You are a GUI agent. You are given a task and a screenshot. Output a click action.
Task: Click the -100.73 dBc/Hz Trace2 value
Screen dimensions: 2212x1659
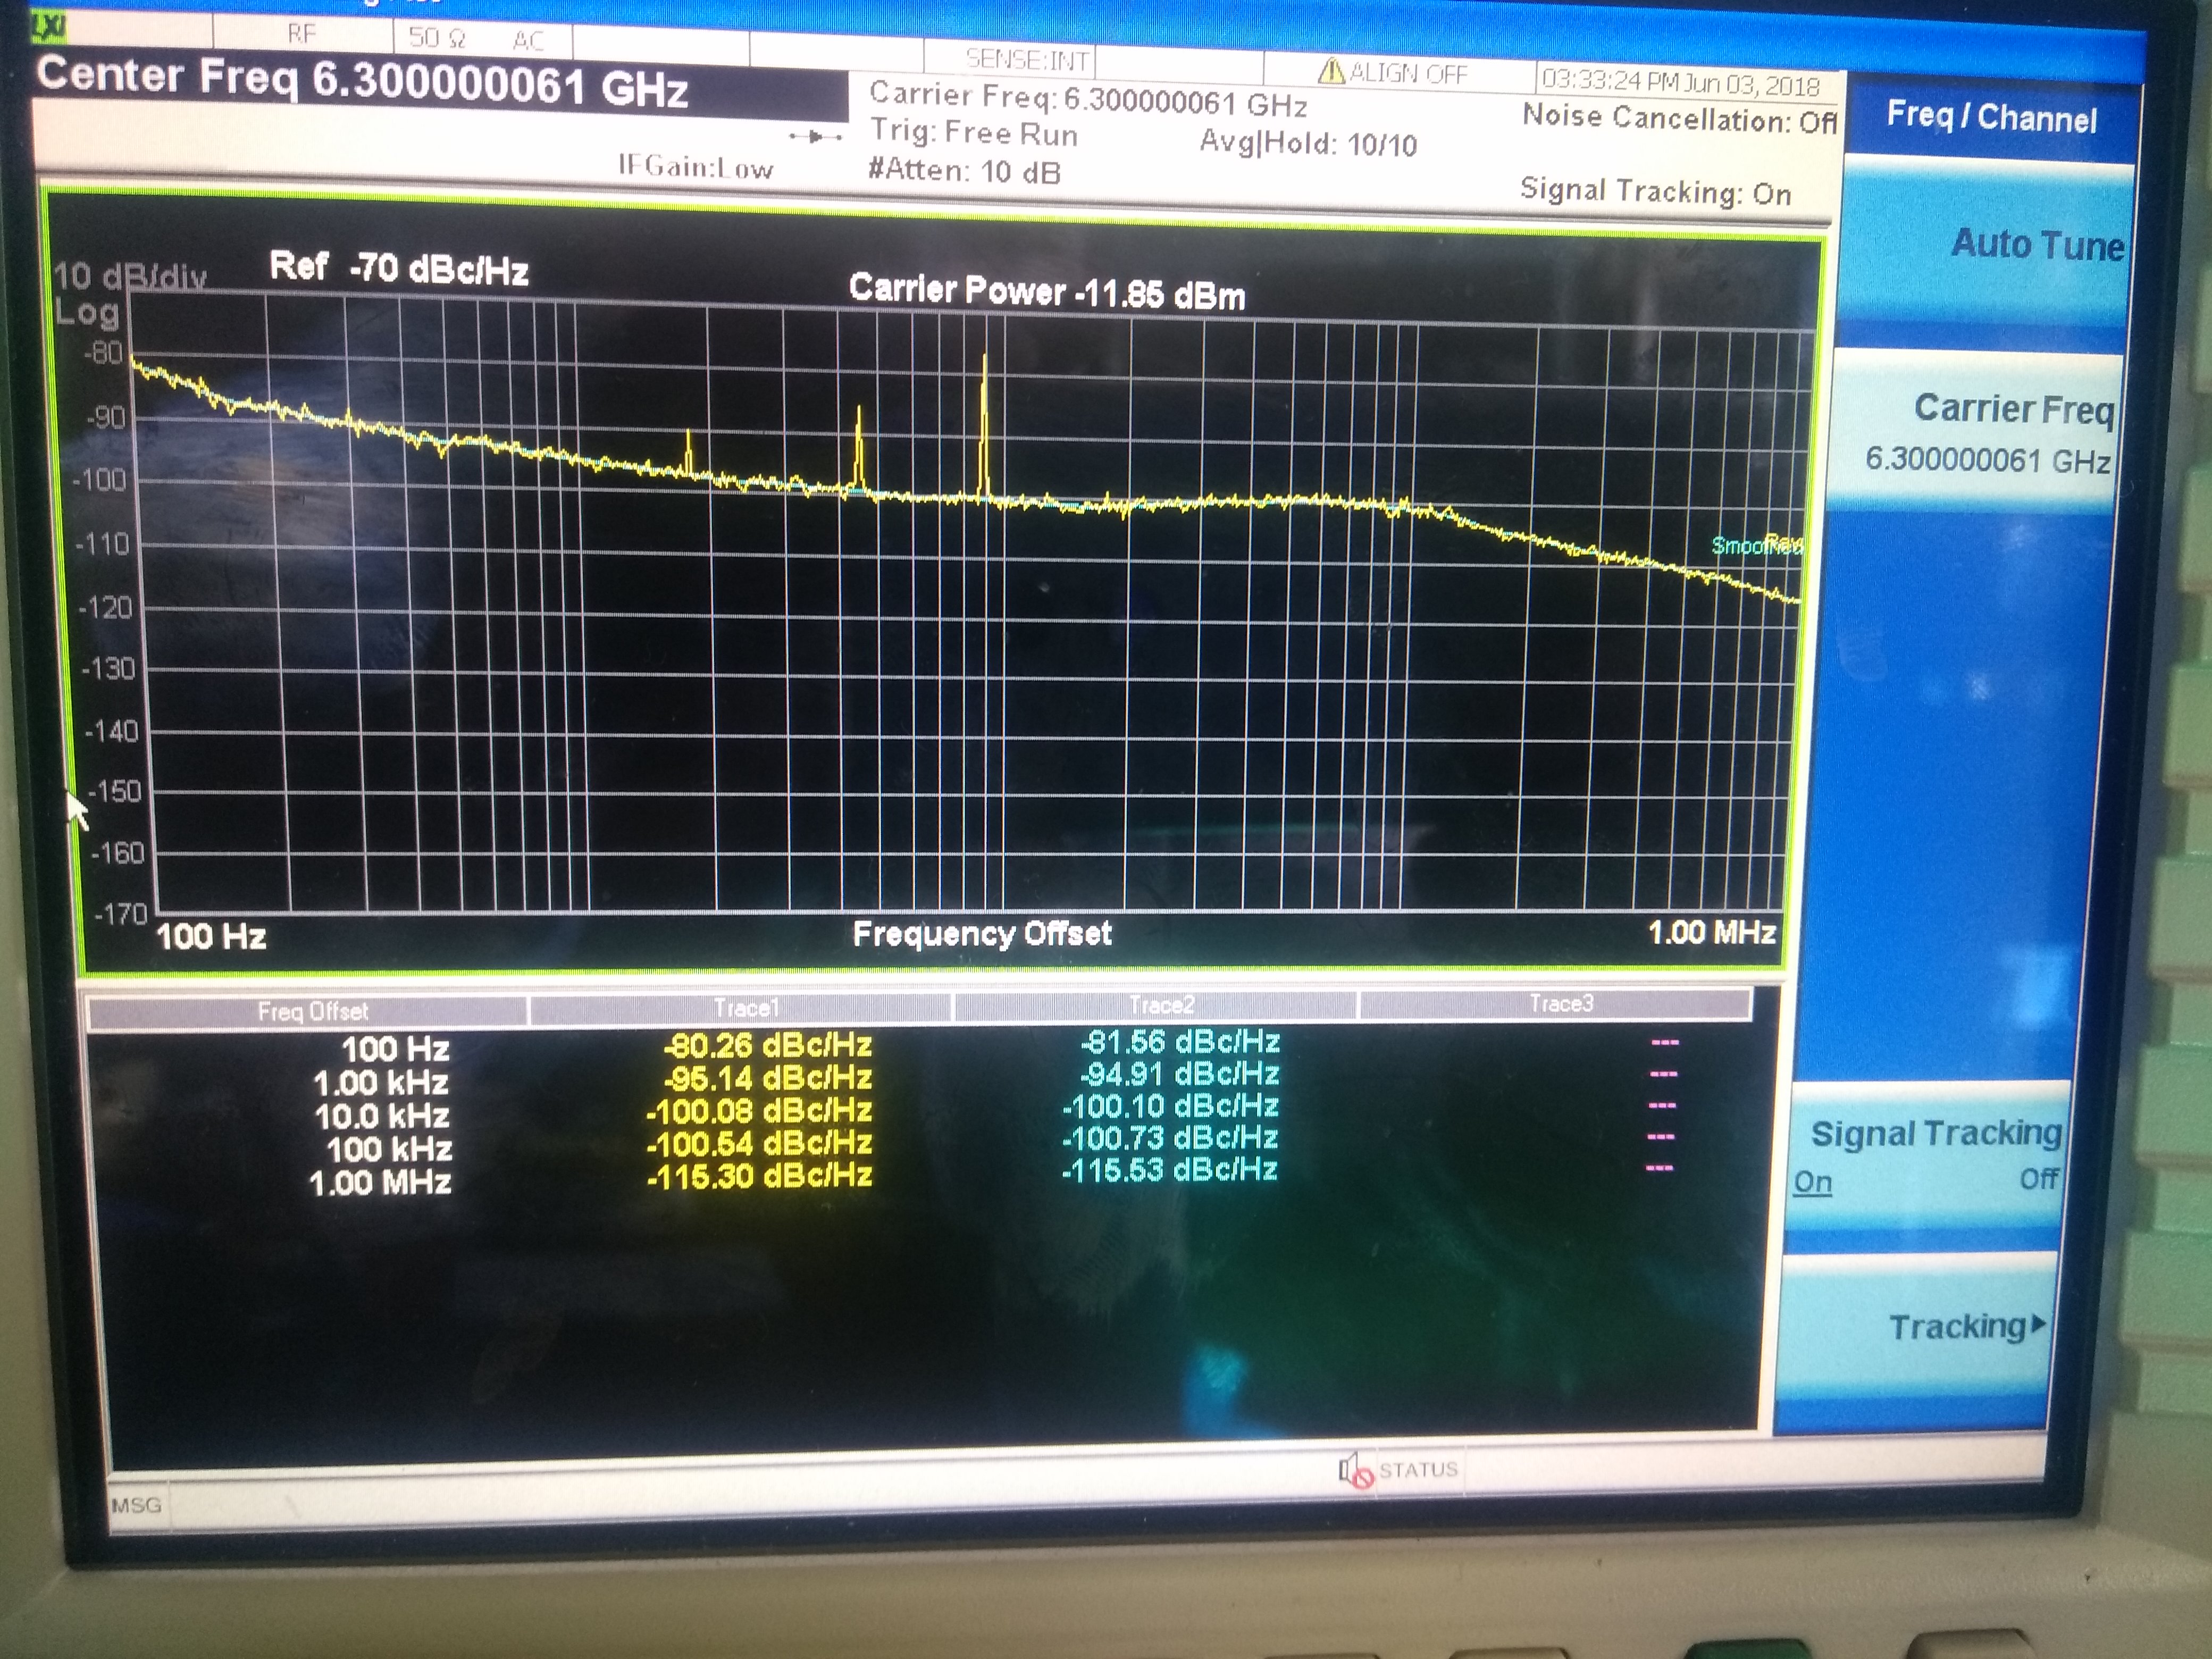pyautogui.click(x=1170, y=1138)
